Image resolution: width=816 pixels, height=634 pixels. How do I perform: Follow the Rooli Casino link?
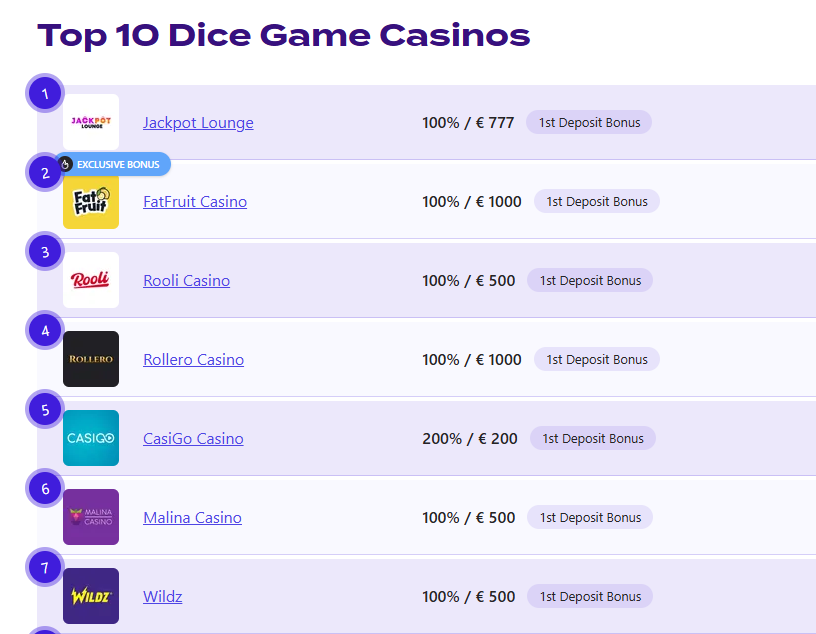(186, 281)
